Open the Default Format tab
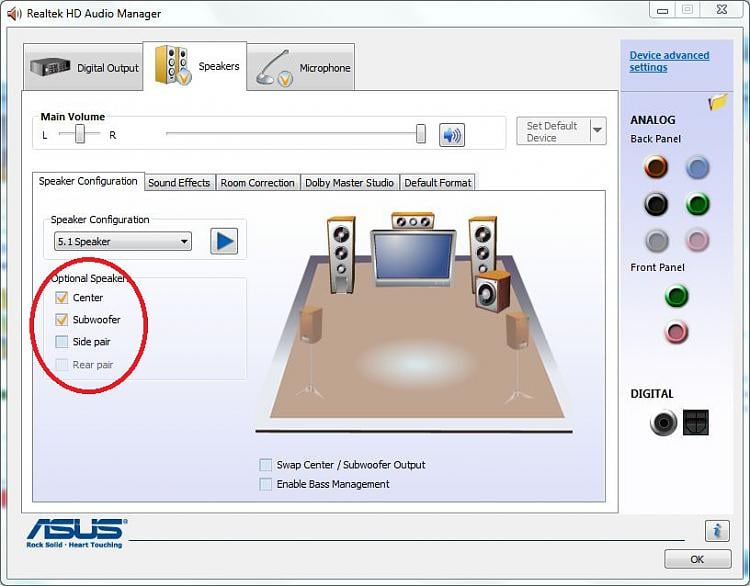The height and width of the screenshot is (586, 750). [x=438, y=183]
